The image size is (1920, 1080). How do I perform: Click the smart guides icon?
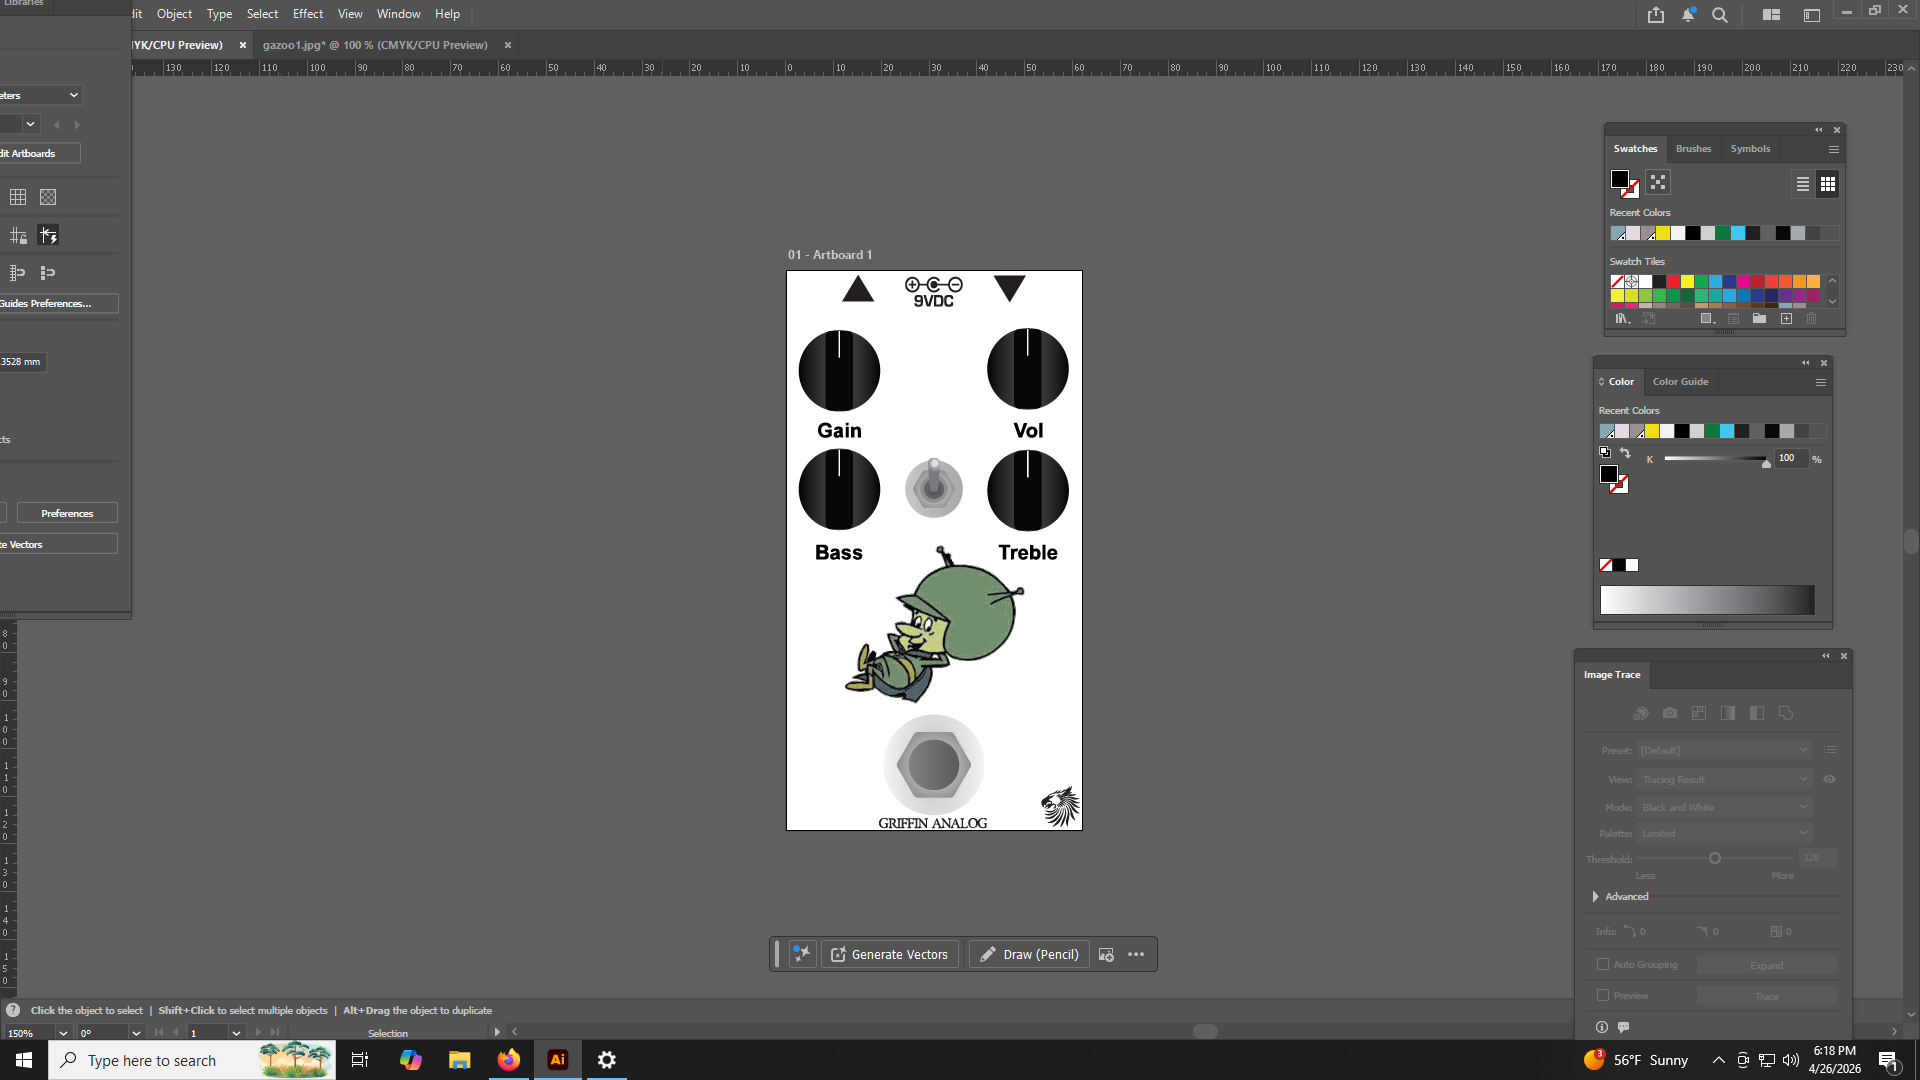tap(48, 236)
